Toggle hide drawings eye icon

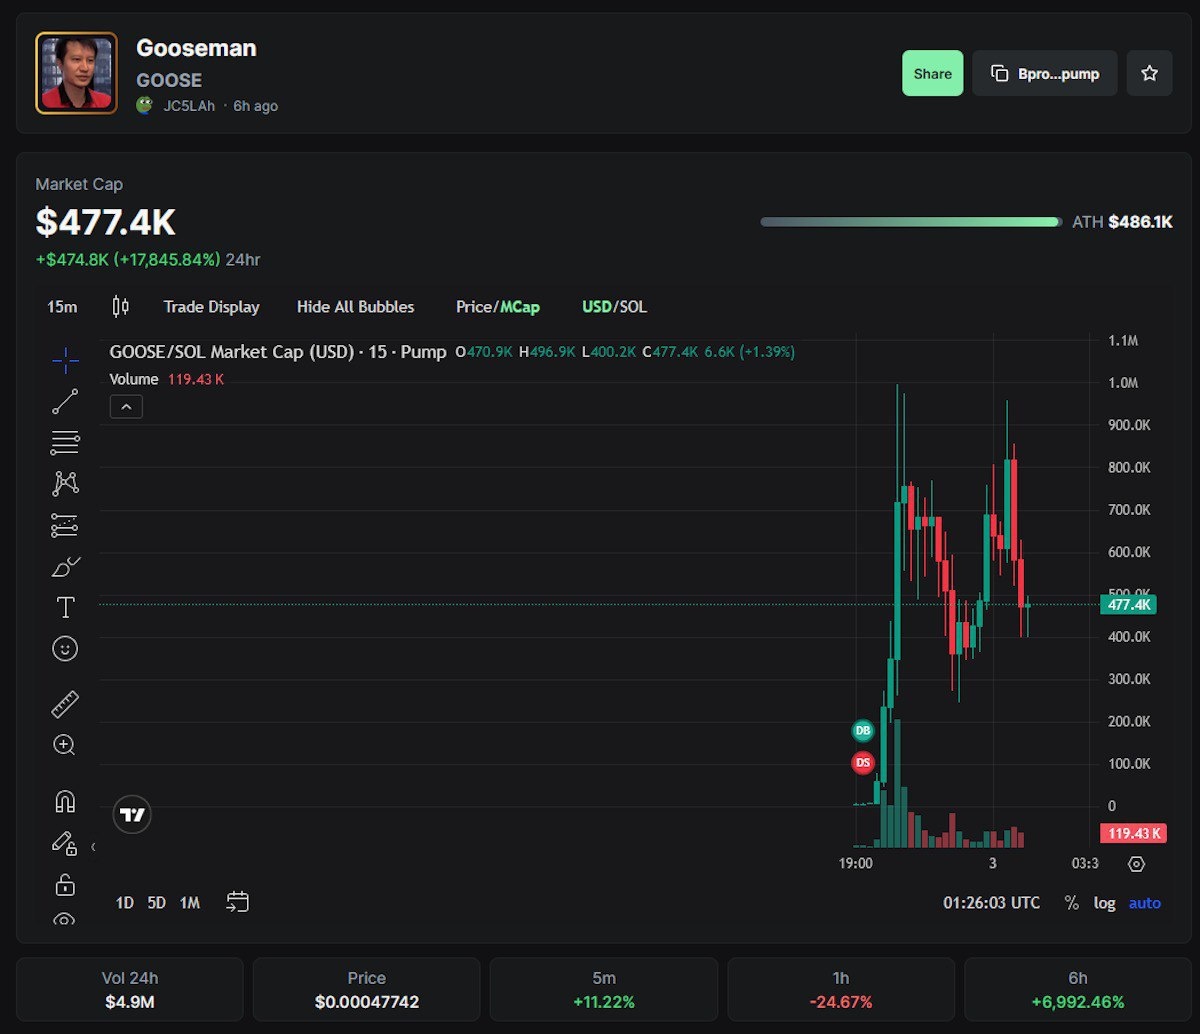click(x=65, y=919)
